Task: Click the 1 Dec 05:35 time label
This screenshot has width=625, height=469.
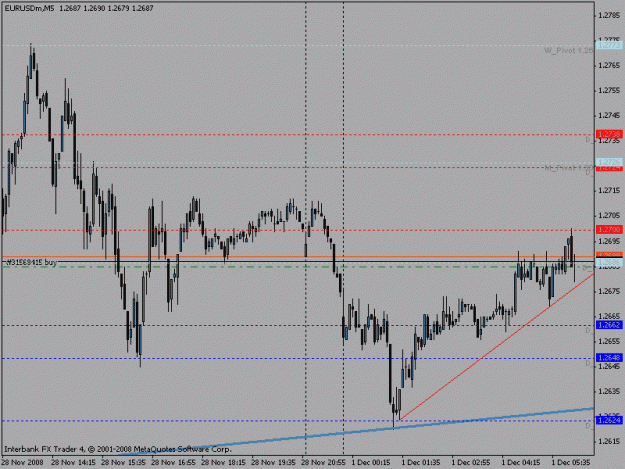Action: point(571,462)
